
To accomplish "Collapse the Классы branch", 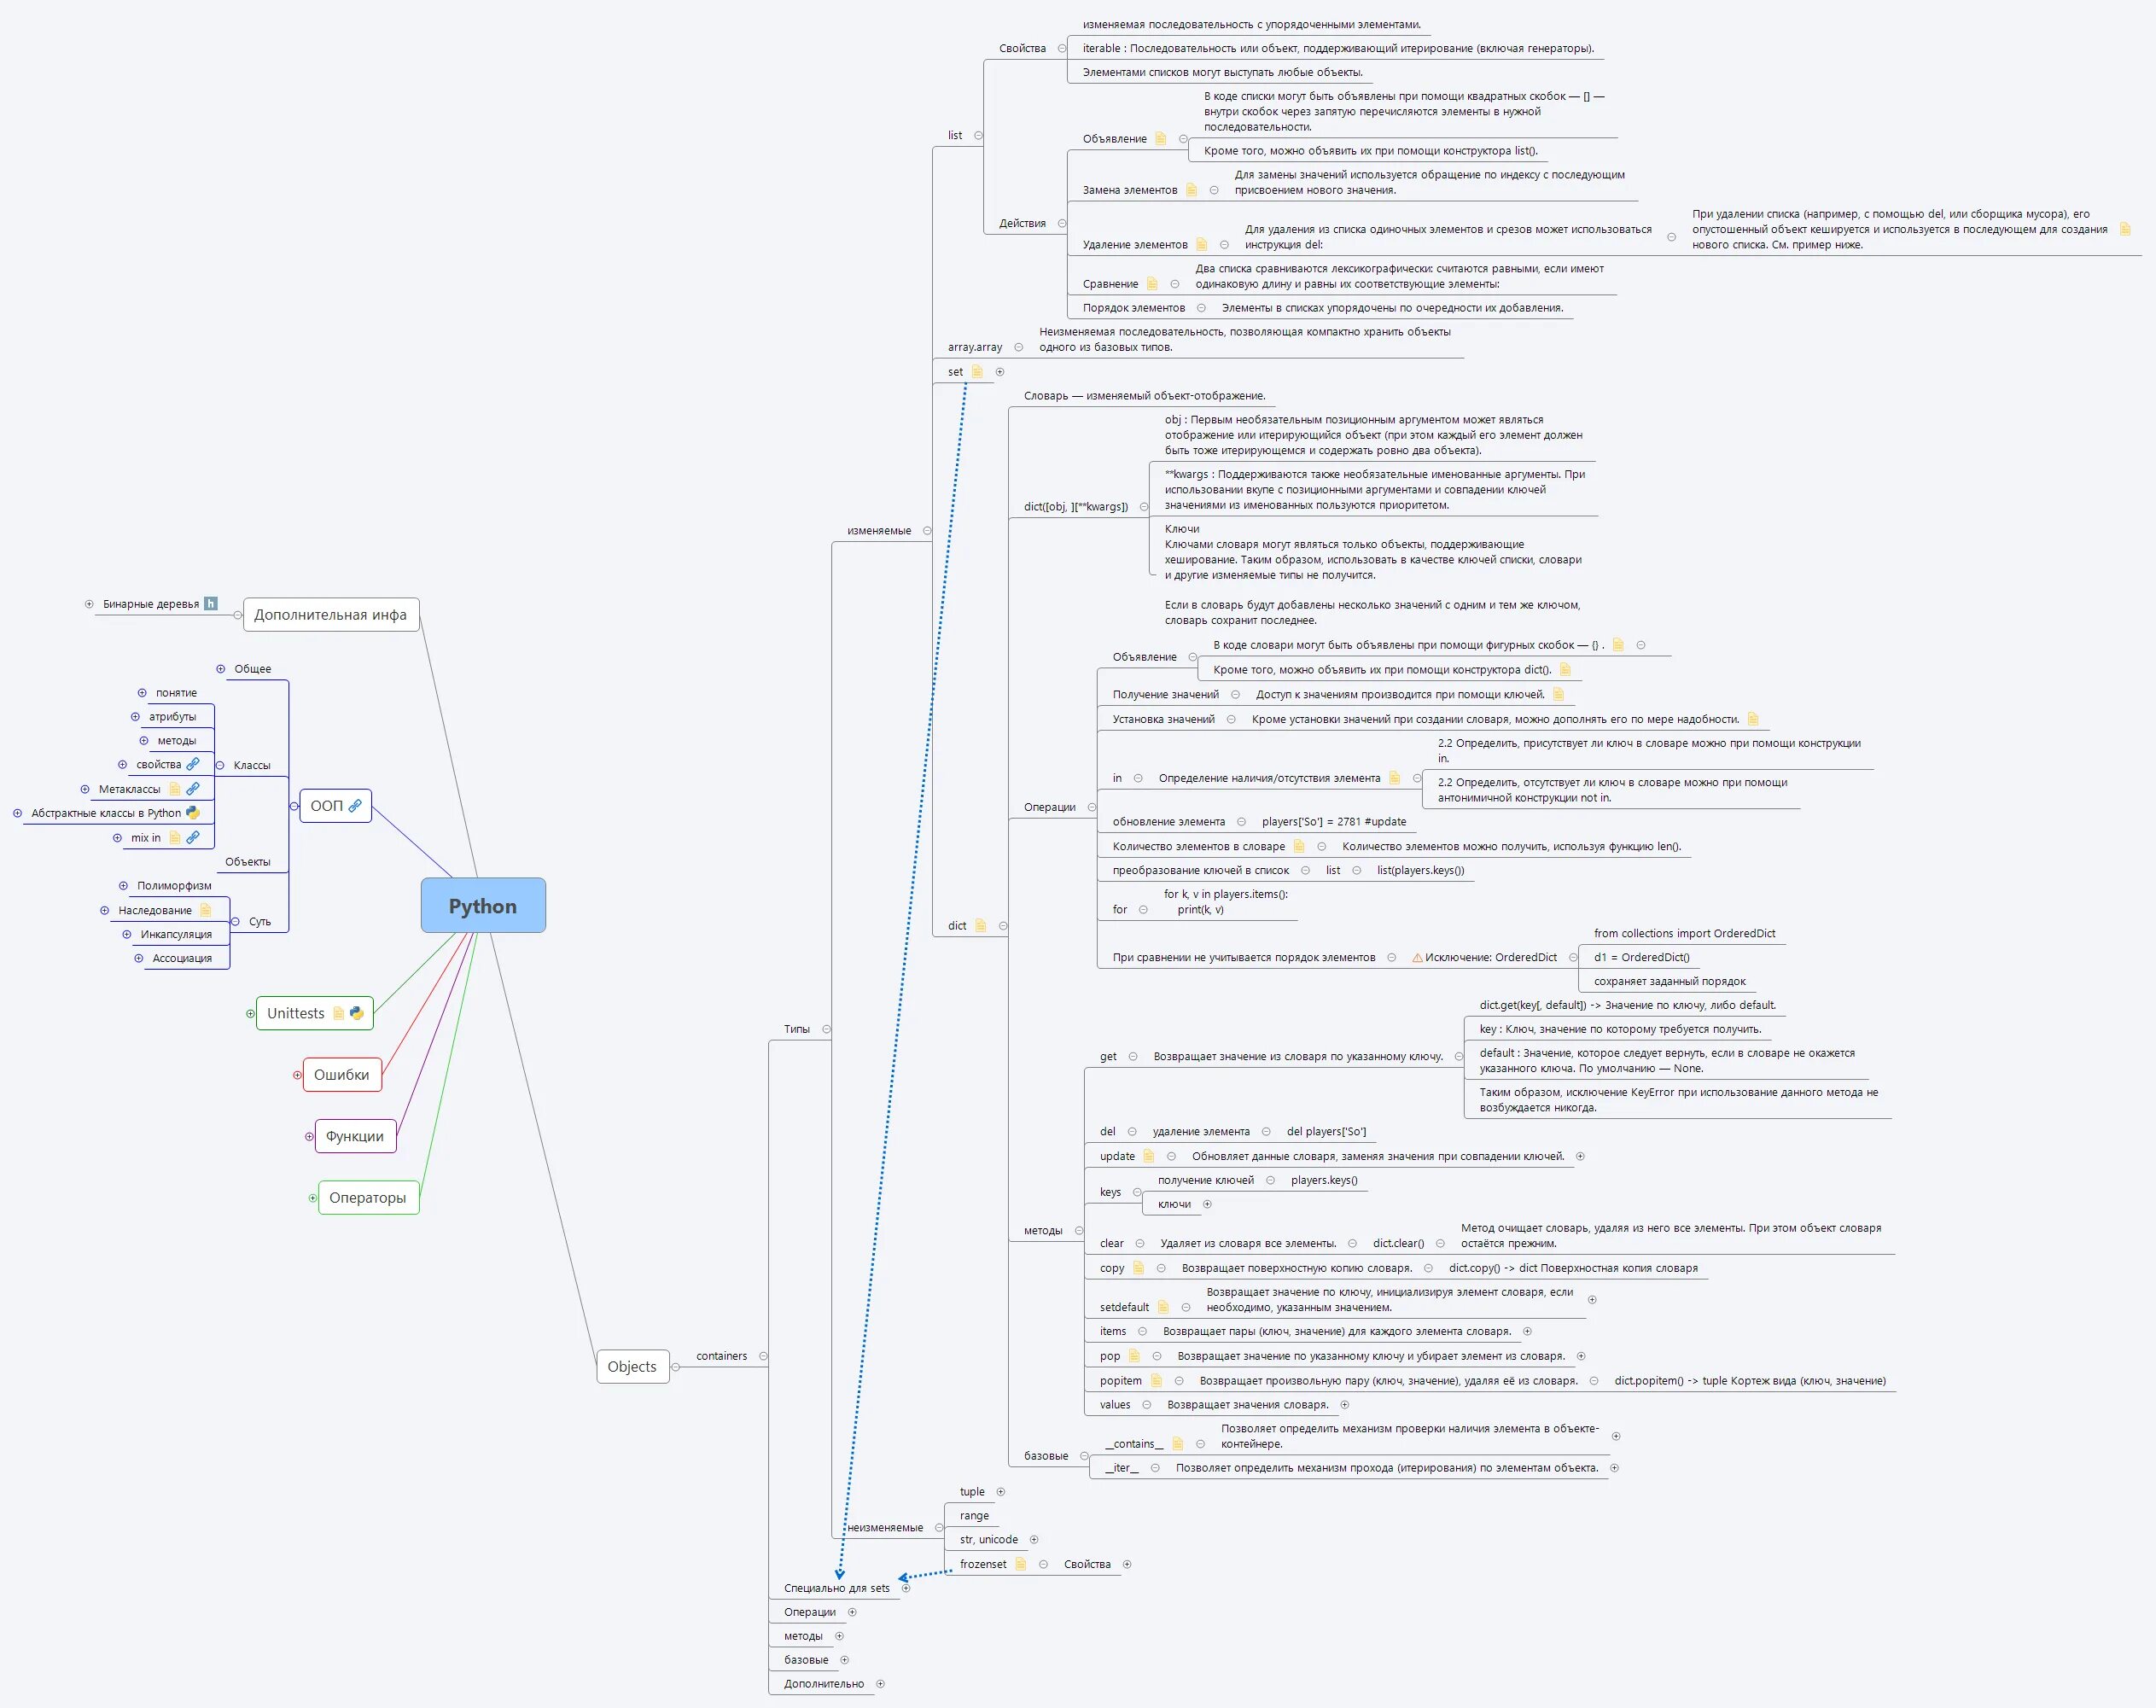I will pos(220,766).
